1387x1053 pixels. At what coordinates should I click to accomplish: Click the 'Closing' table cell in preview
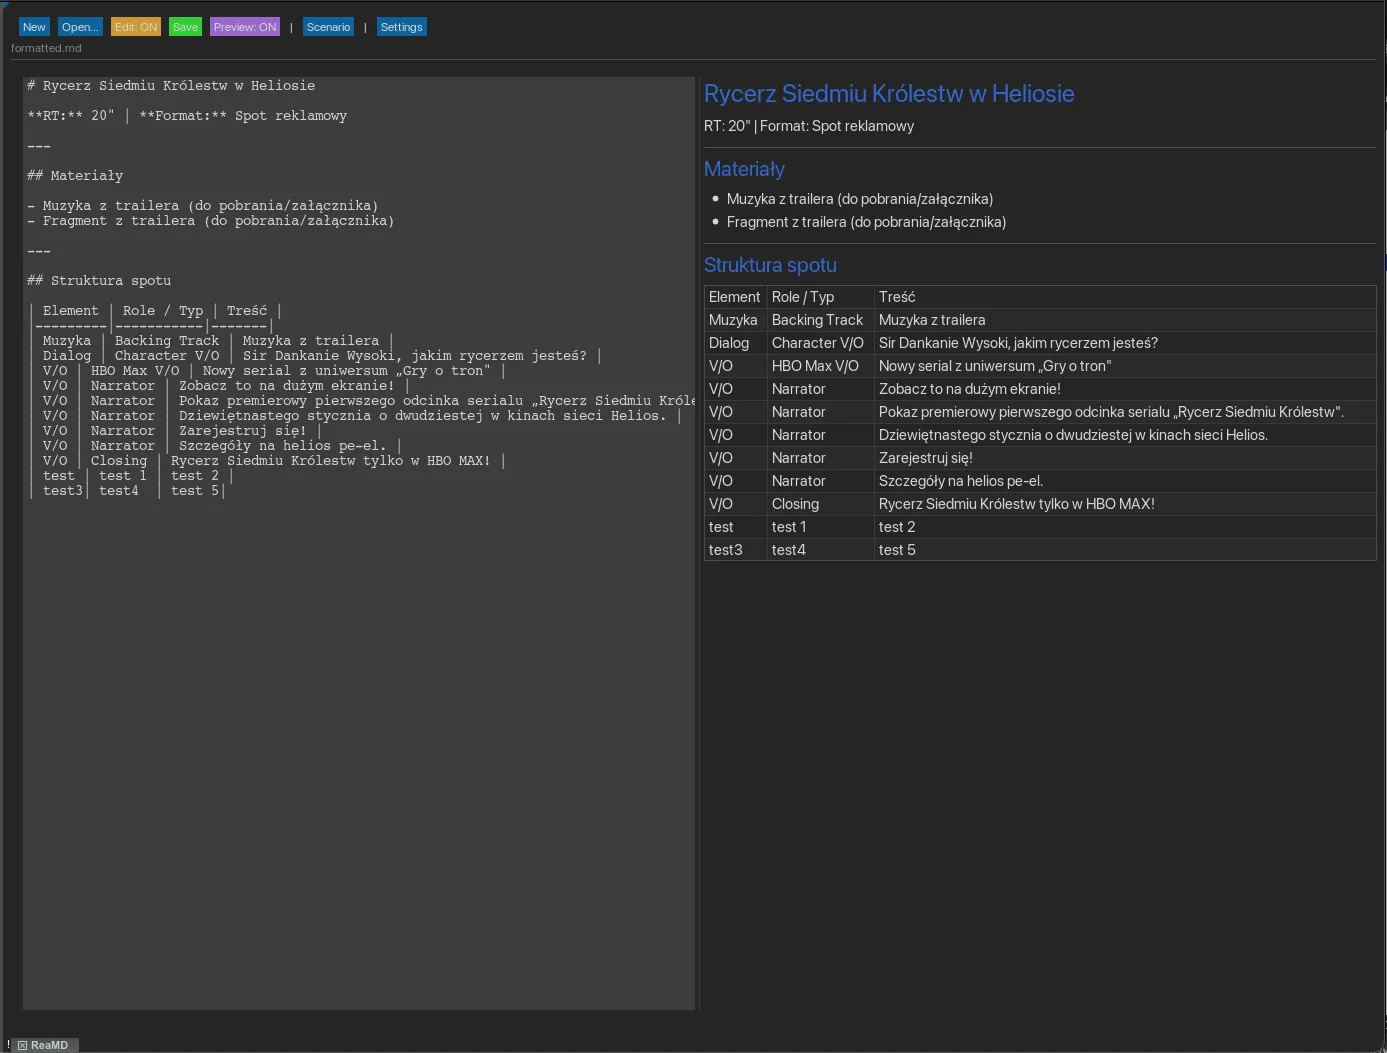(x=821, y=504)
